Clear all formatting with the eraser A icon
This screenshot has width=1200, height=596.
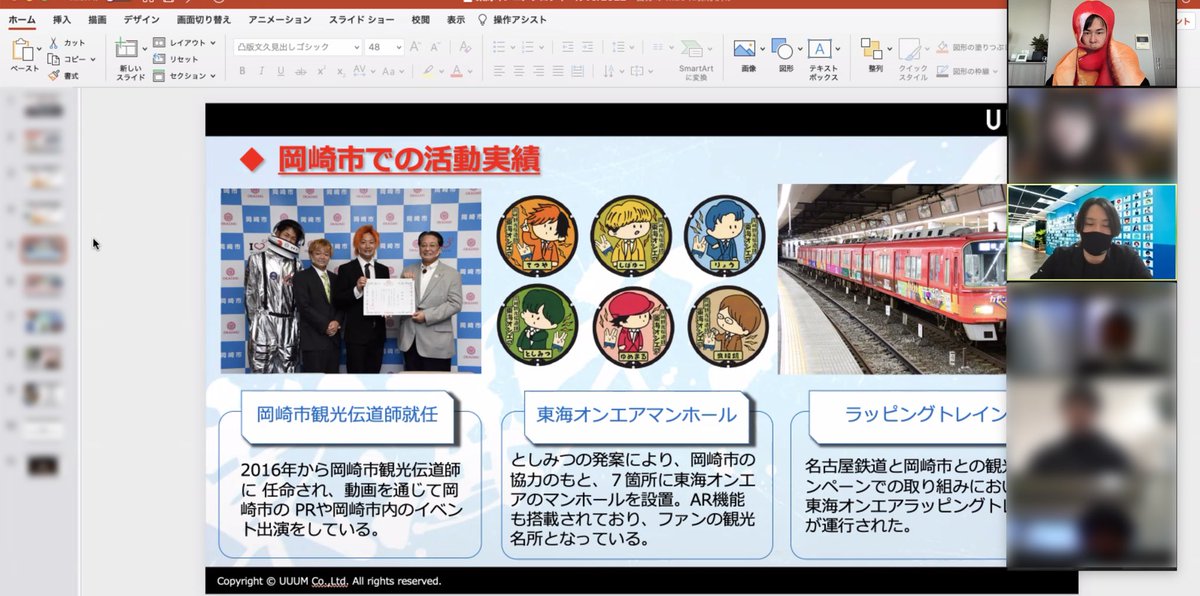(464, 47)
